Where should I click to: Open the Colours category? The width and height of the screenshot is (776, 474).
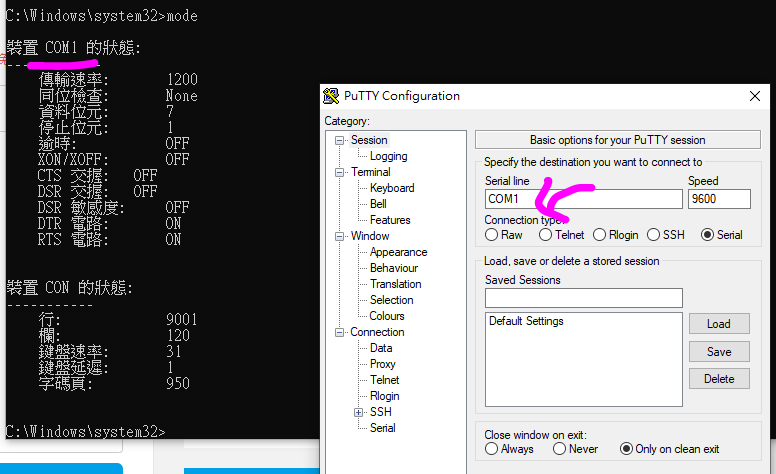pos(387,316)
